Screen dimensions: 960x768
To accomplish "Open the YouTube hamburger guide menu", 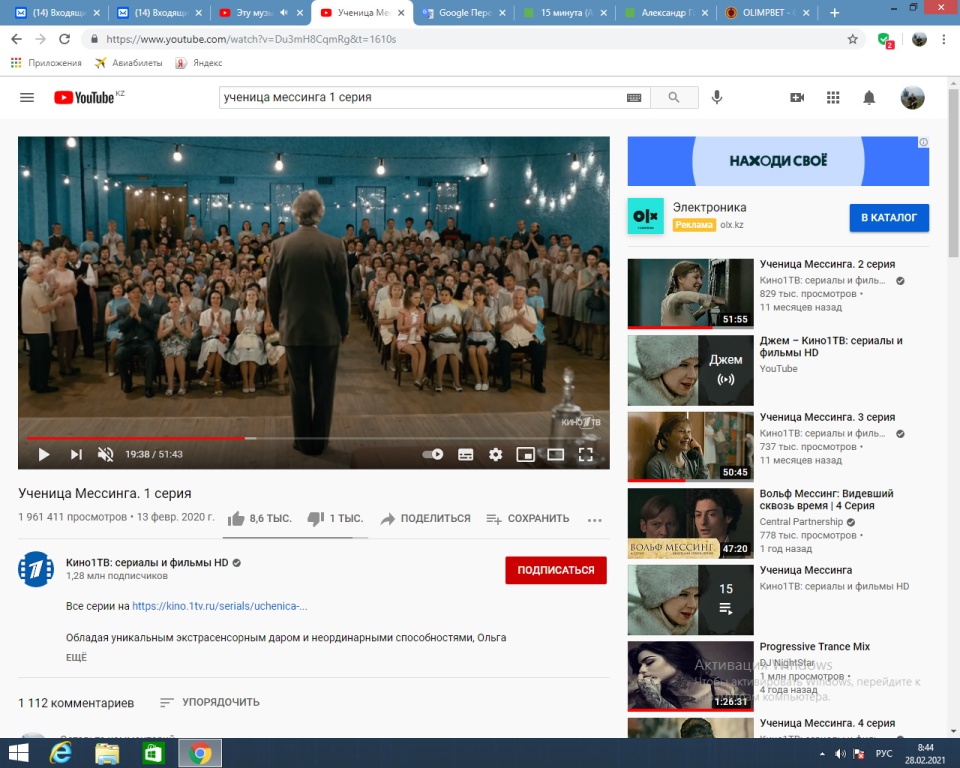I will 27,97.
